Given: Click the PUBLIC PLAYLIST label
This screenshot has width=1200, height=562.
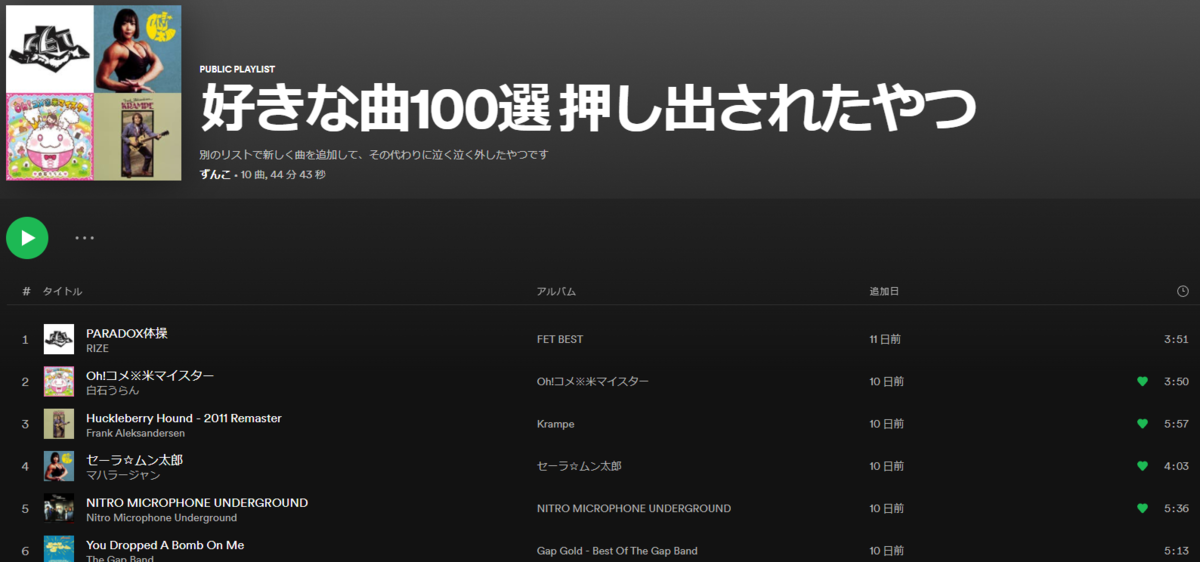Looking at the screenshot, I should coord(237,69).
